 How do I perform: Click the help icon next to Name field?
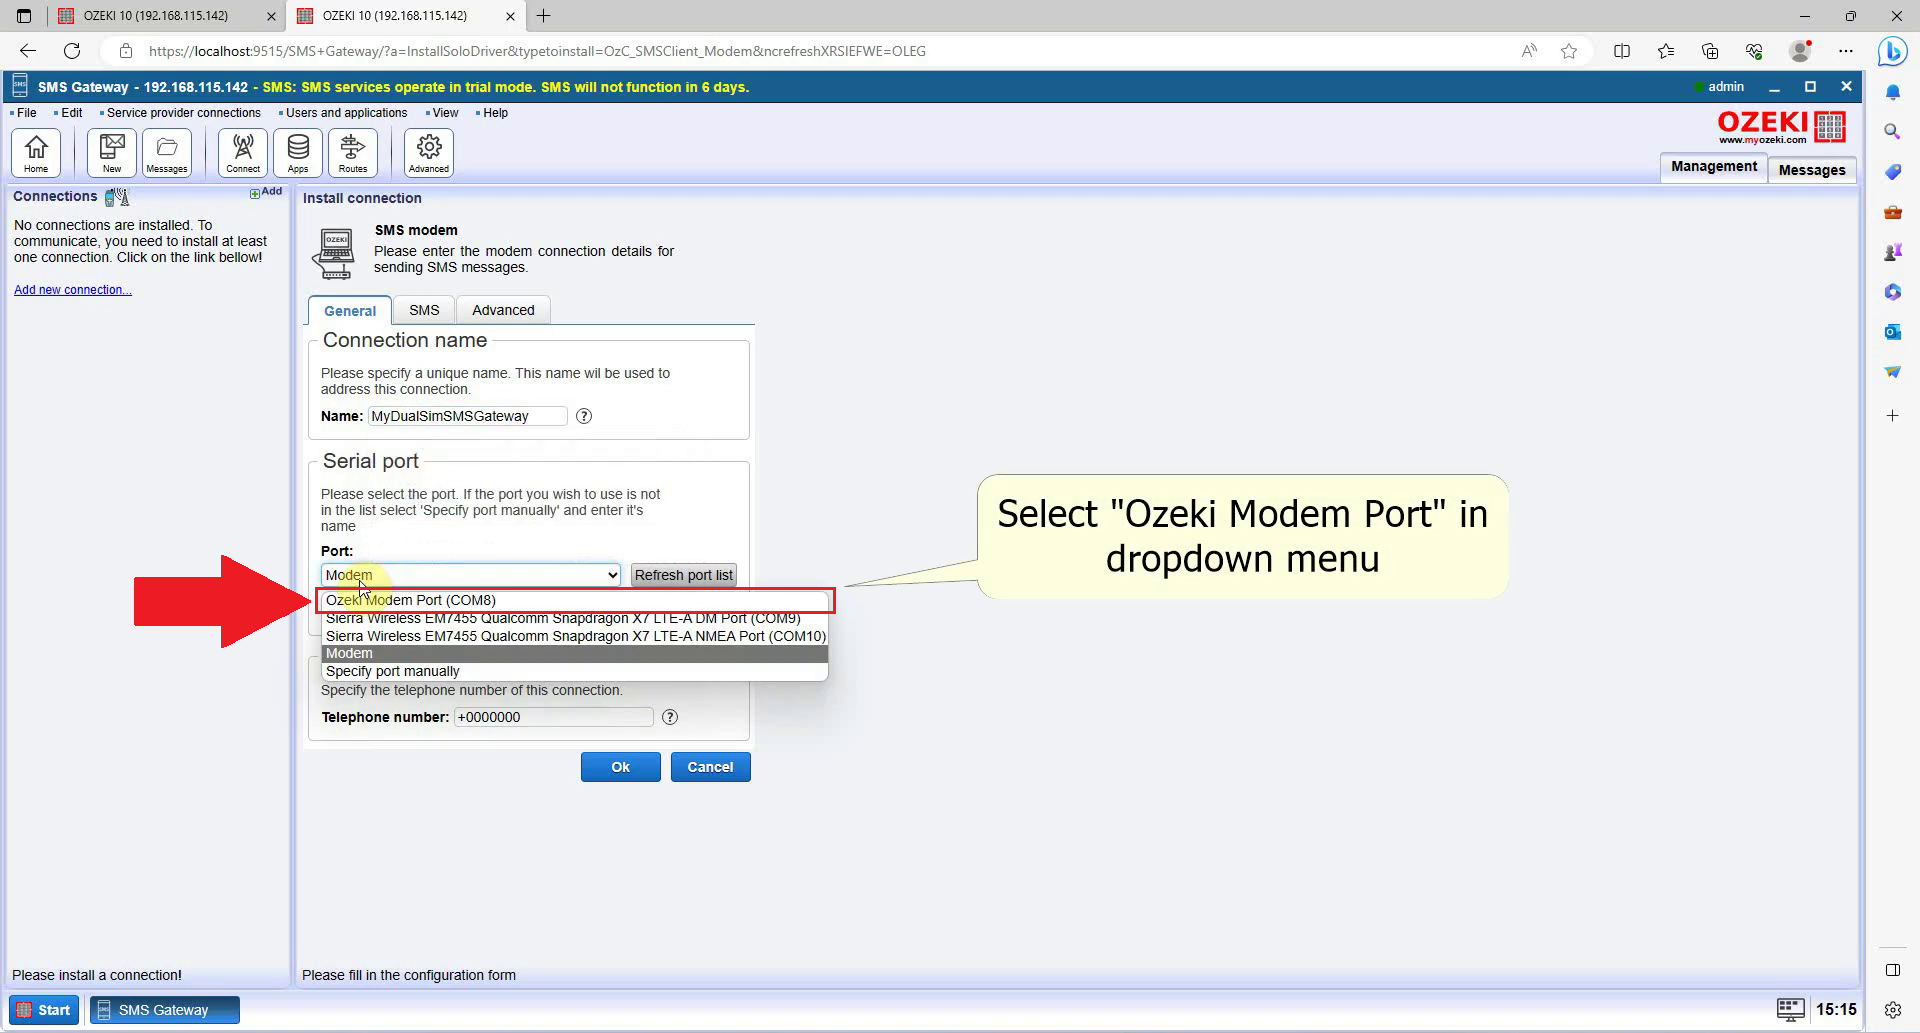pos(584,416)
